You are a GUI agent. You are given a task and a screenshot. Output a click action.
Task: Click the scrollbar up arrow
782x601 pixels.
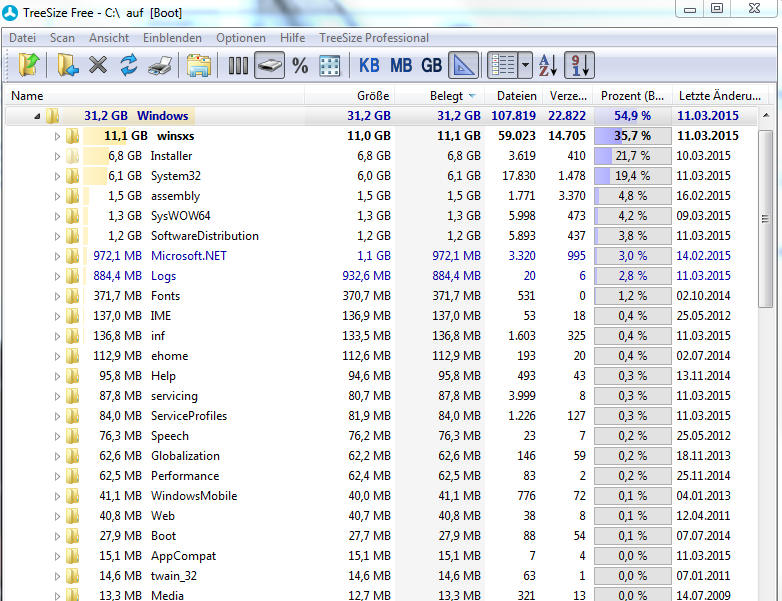coord(766,115)
